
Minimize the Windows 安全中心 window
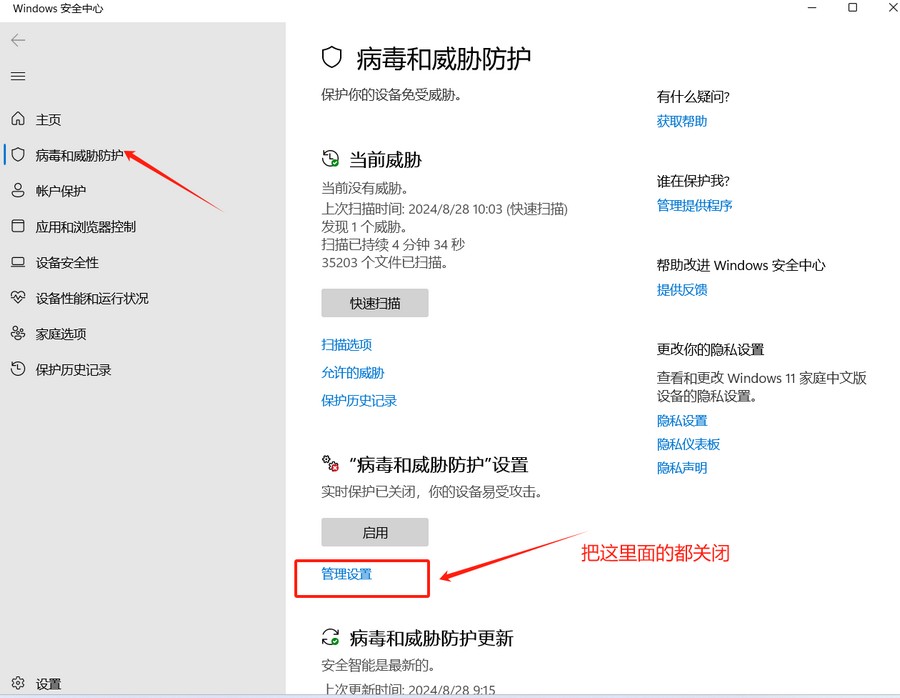click(812, 8)
